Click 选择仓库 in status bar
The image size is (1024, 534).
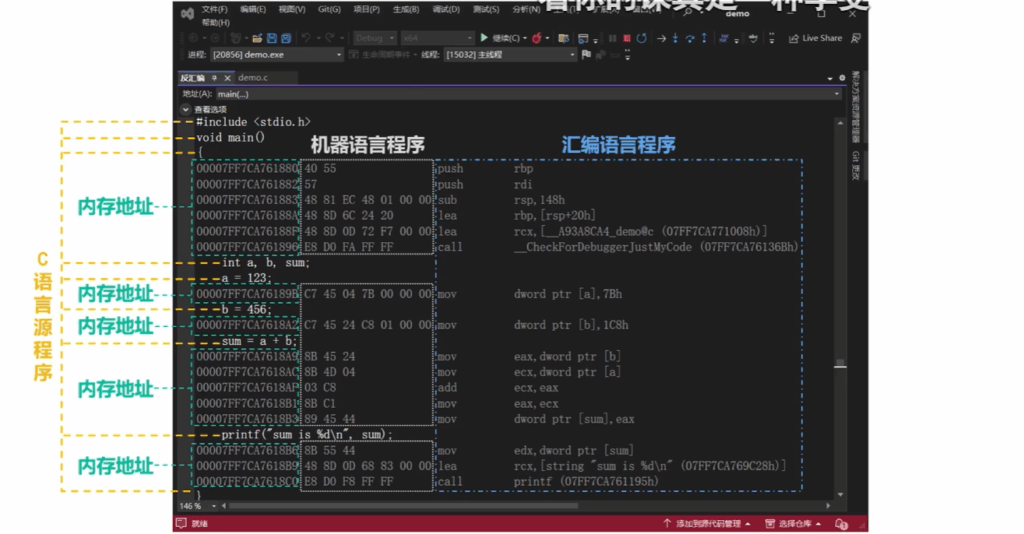(x=793, y=523)
